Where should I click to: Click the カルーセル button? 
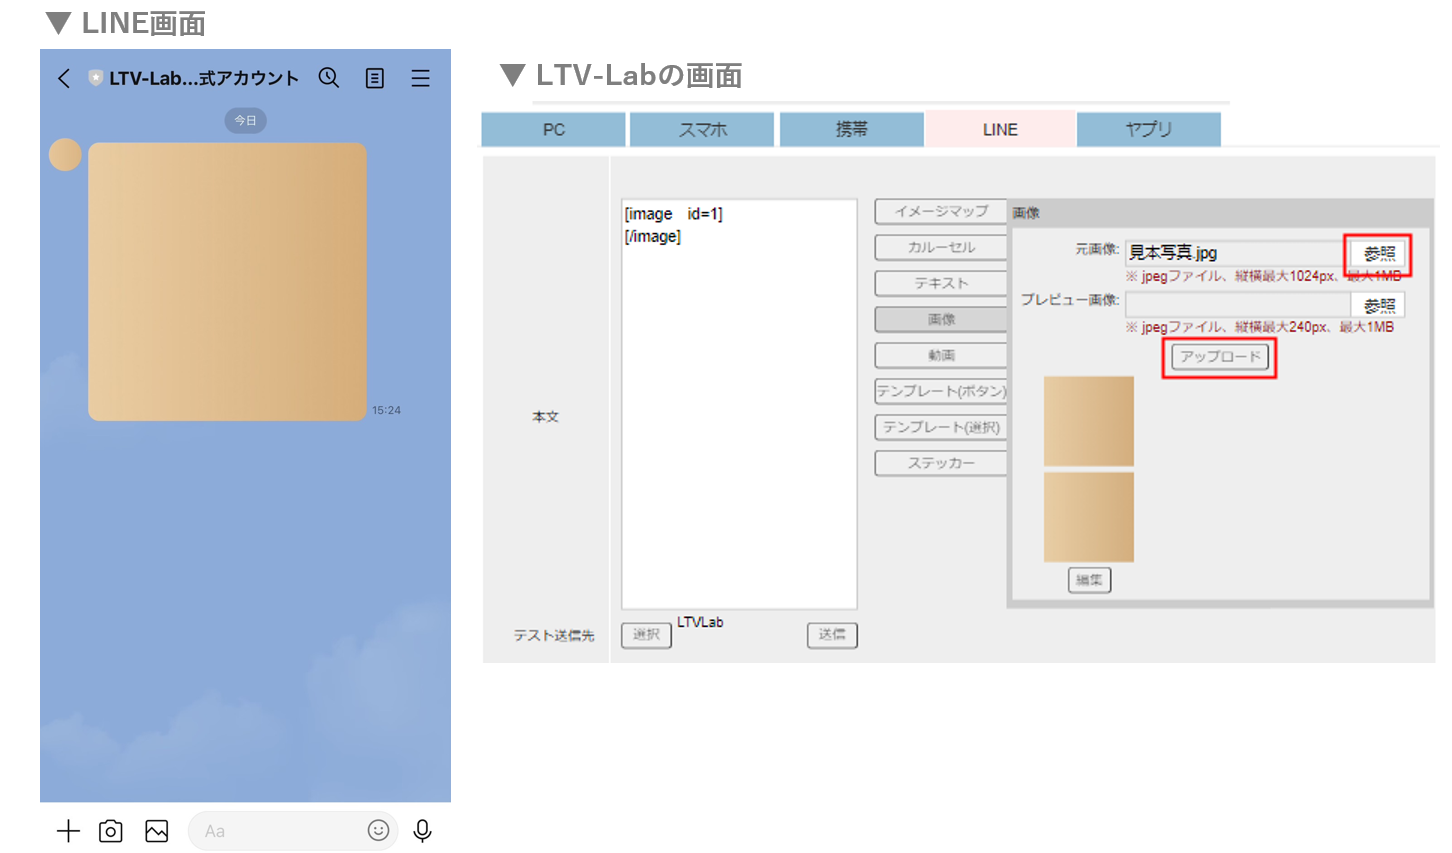(940, 247)
